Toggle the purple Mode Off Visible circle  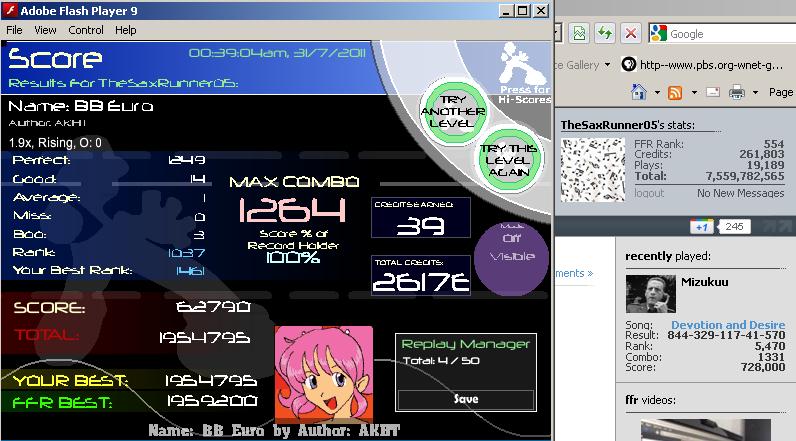pos(512,258)
